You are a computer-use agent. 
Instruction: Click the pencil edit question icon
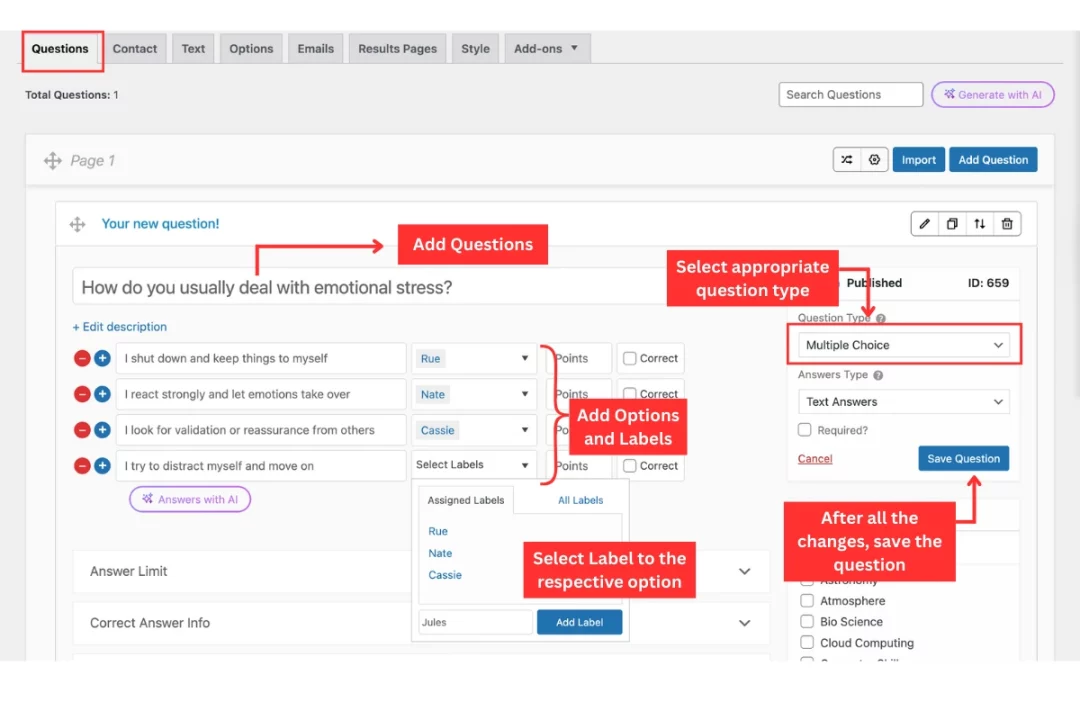tap(925, 224)
